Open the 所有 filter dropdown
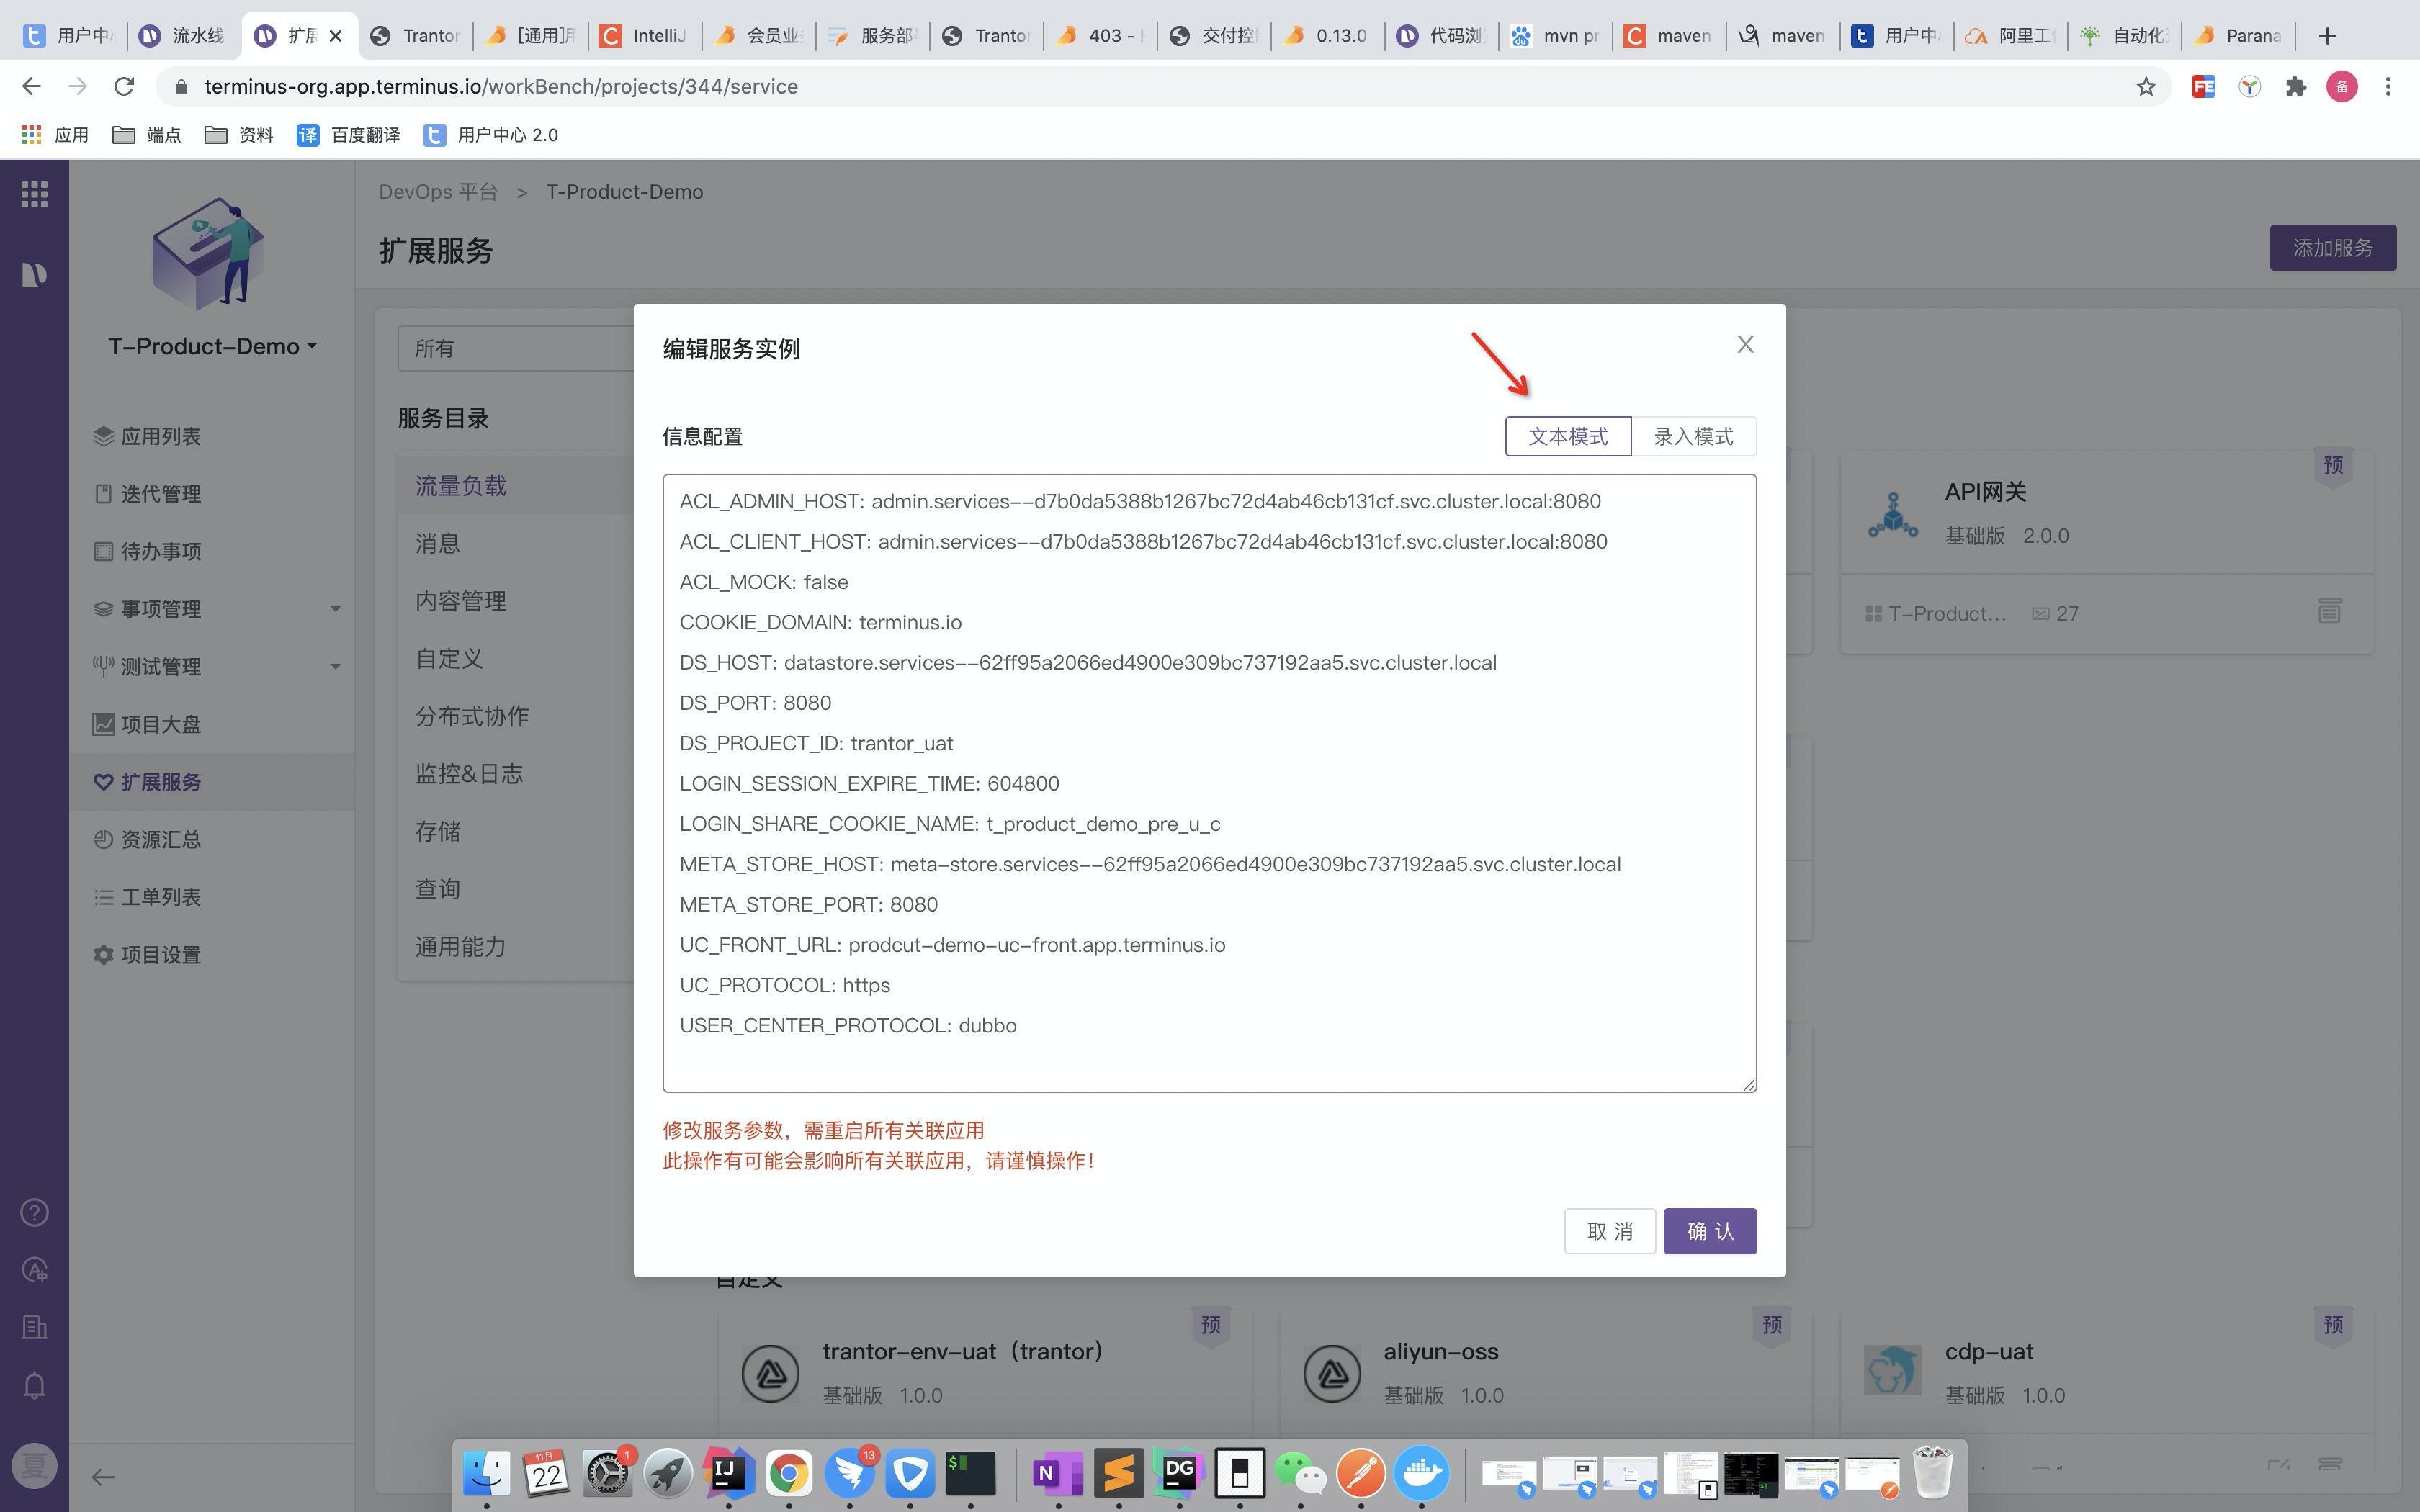The image size is (2420, 1512). click(516, 348)
